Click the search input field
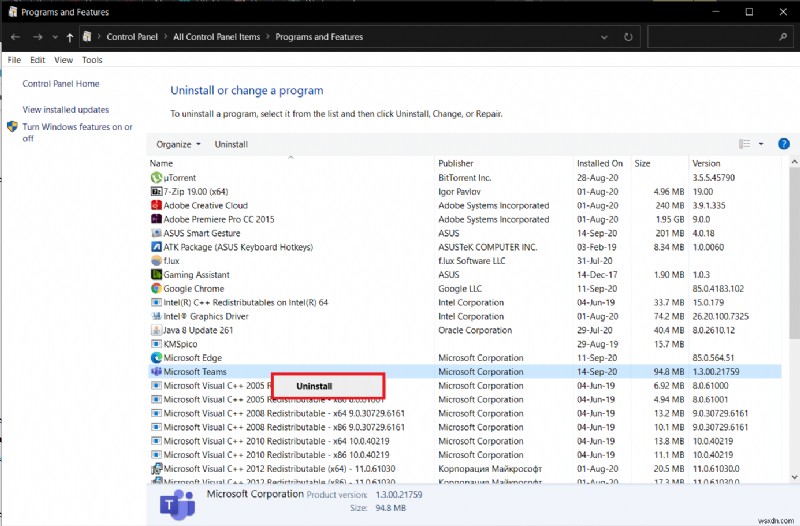Image resolution: width=800 pixels, height=526 pixels. click(712, 37)
